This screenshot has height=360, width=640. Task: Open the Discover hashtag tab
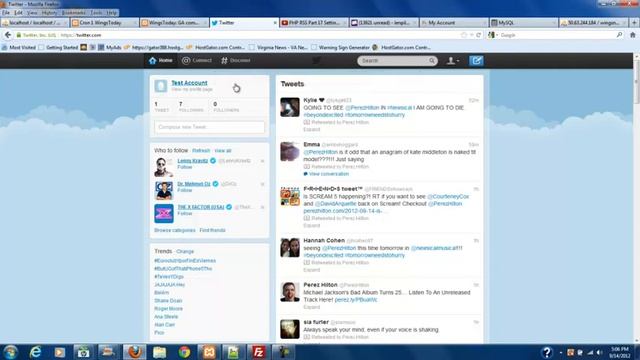[x=236, y=60]
